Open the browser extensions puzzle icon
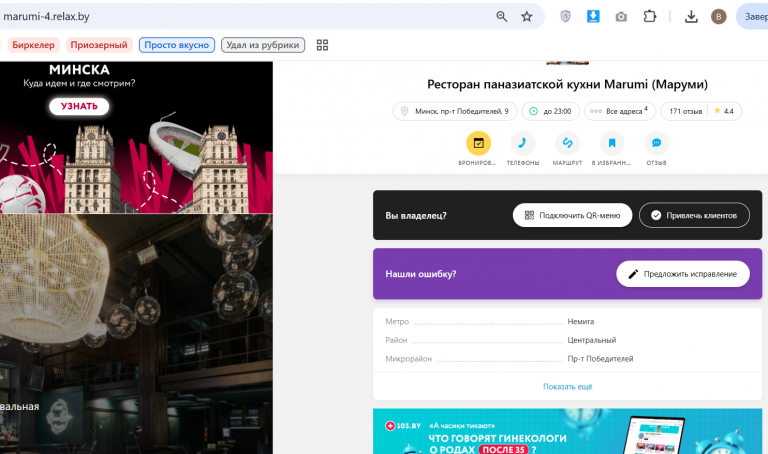 (x=649, y=17)
